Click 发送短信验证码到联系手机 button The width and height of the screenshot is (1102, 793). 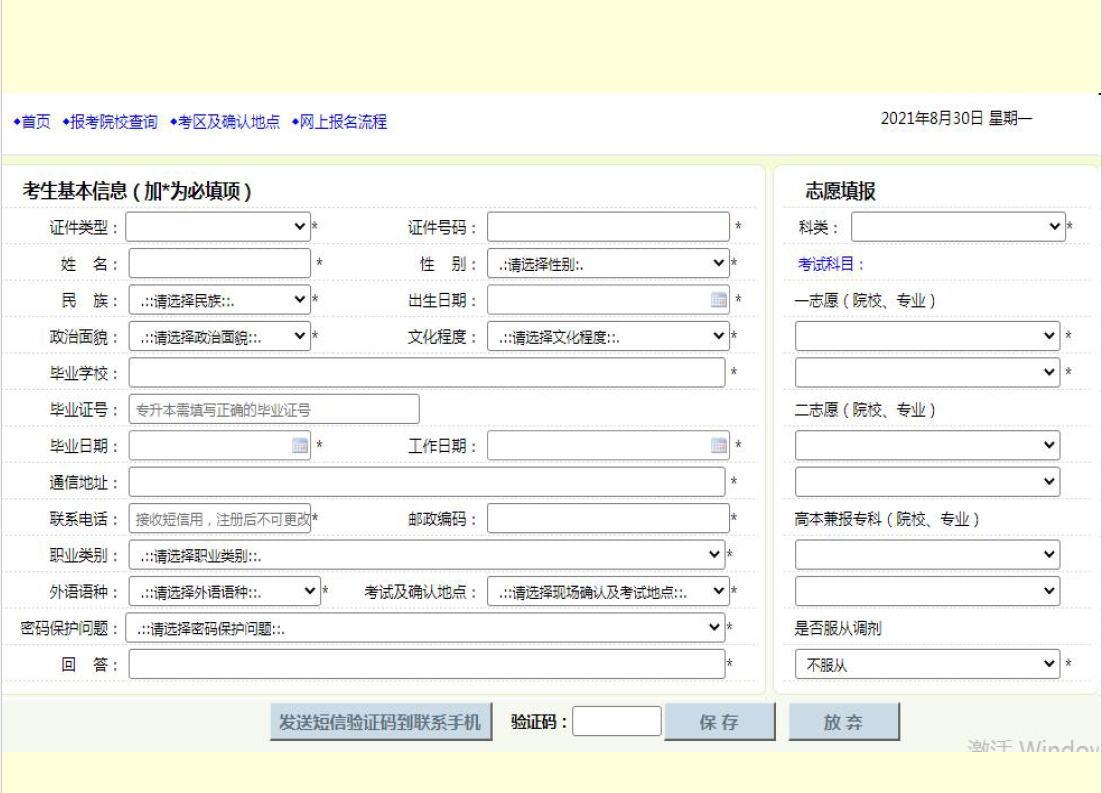tap(380, 722)
